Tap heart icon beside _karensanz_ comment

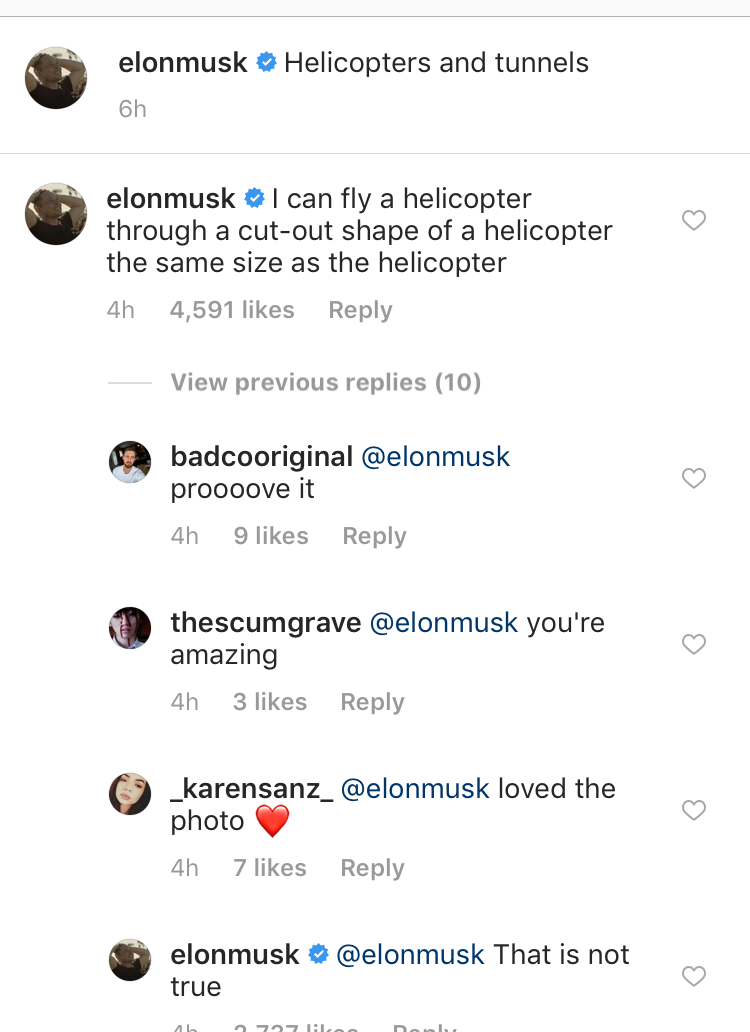693,810
